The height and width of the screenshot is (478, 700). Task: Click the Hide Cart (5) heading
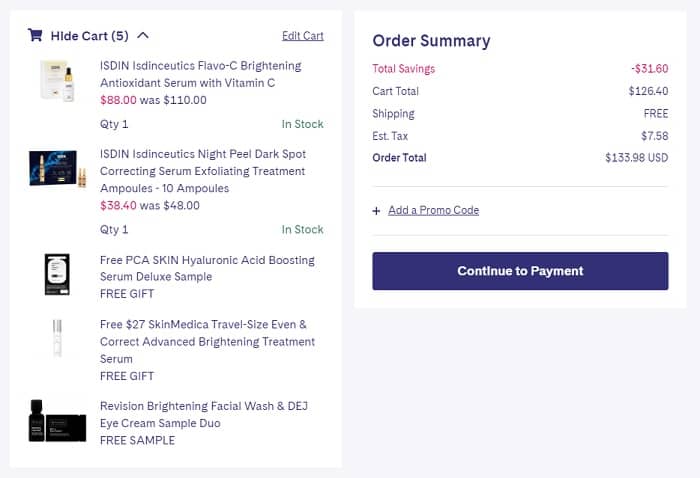tap(90, 36)
